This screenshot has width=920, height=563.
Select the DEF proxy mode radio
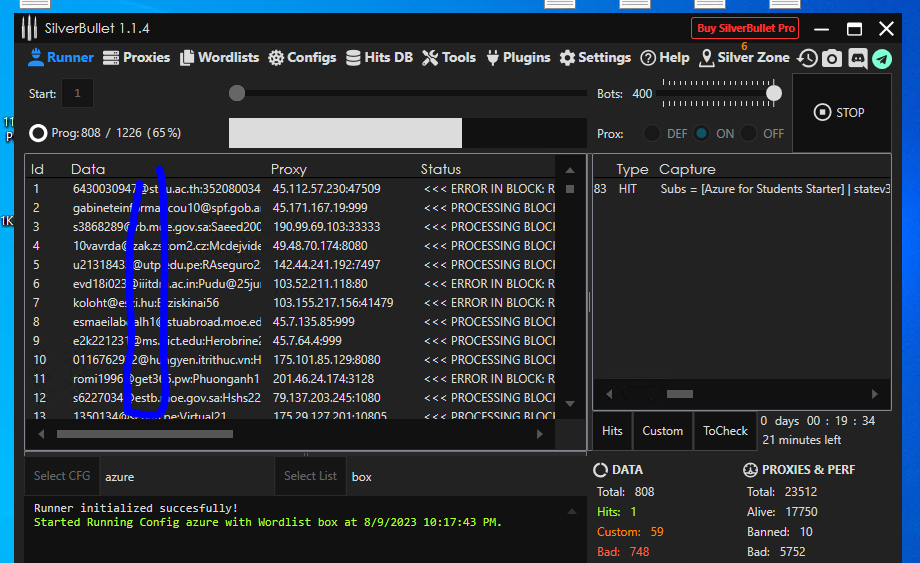point(651,133)
